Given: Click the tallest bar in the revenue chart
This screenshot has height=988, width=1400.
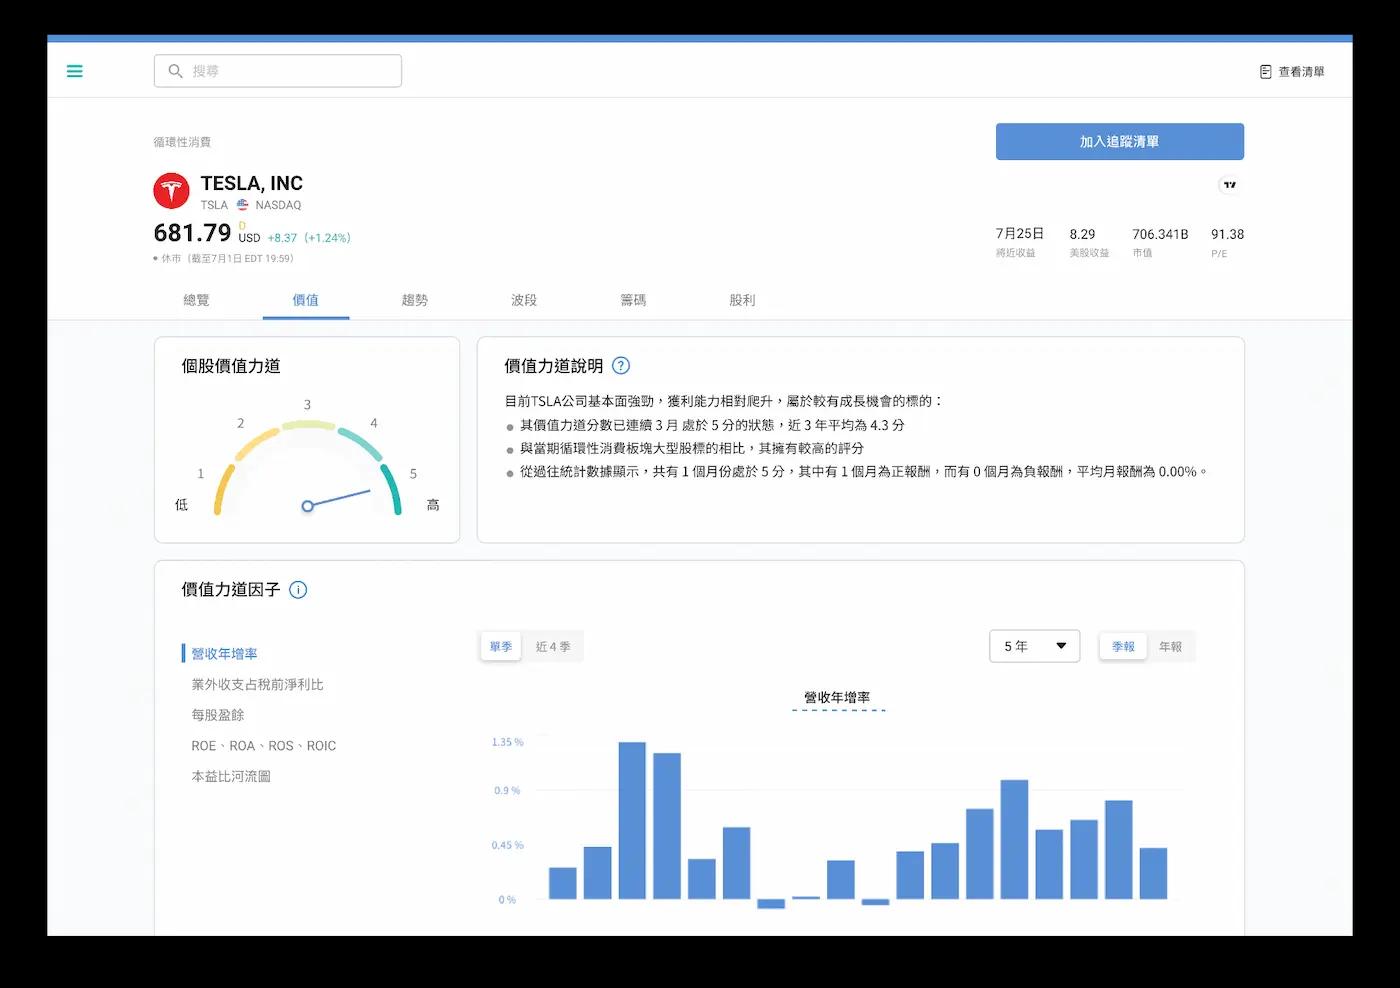Looking at the screenshot, I should (x=632, y=820).
